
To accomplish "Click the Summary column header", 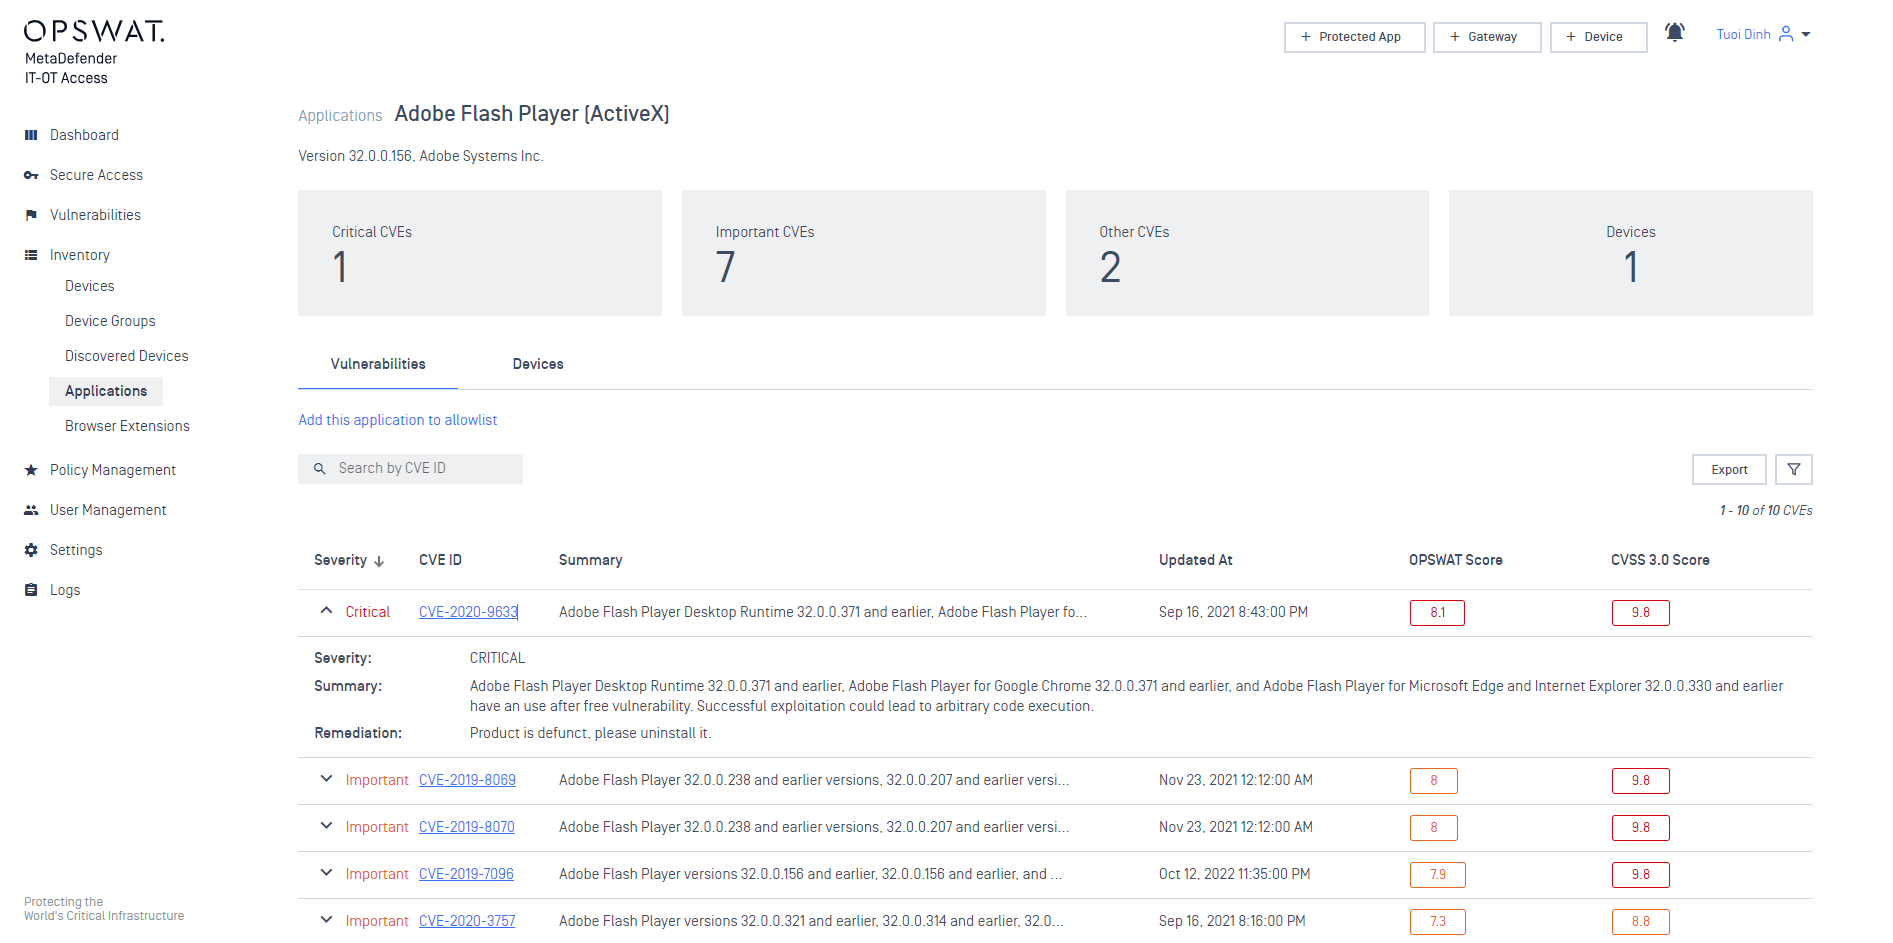I will [x=590, y=560].
